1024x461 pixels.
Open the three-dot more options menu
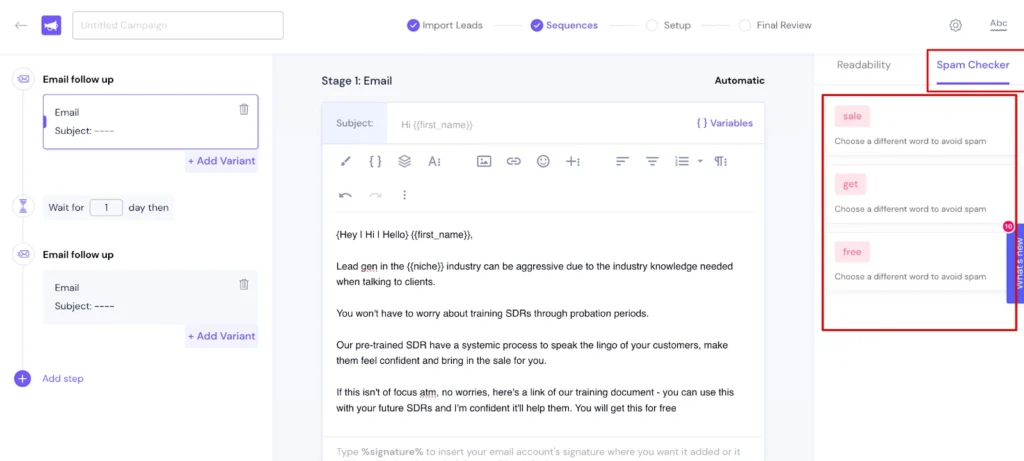[x=405, y=195]
